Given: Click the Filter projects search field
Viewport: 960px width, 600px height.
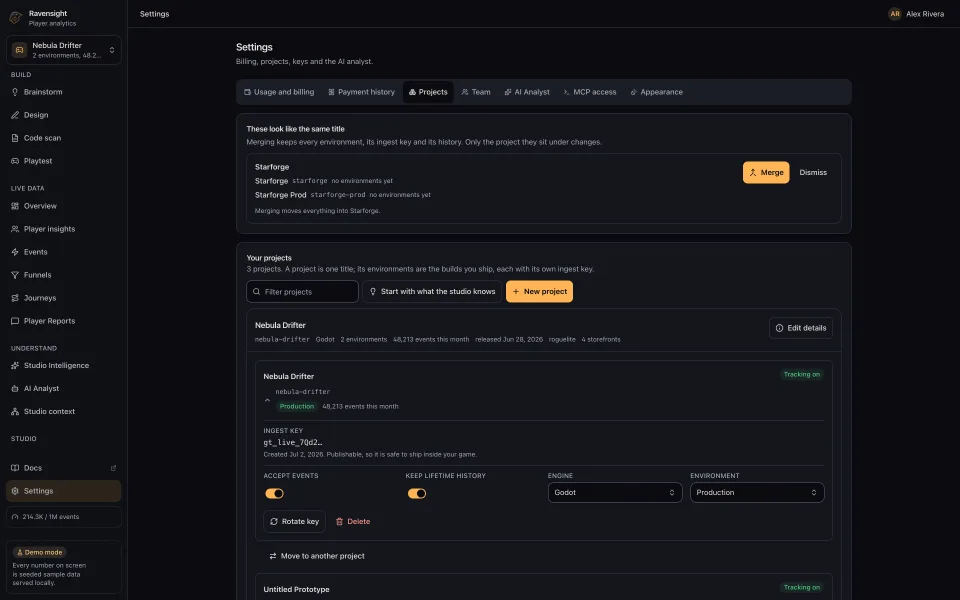Looking at the screenshot, I should [302, 291].
